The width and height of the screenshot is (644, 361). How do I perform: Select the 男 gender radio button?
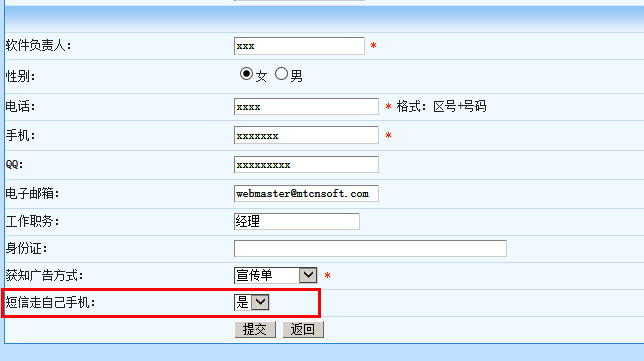click(281, 74)
